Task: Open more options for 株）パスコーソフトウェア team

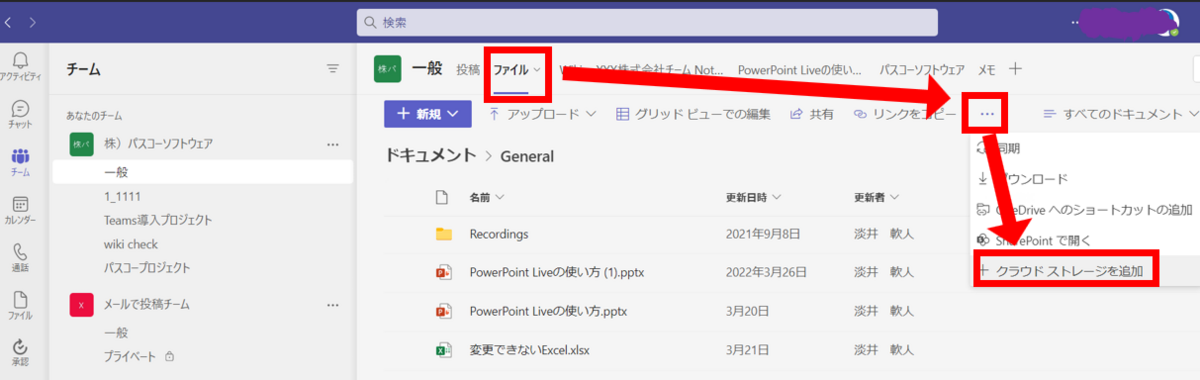Action: (x=333, y=145)
